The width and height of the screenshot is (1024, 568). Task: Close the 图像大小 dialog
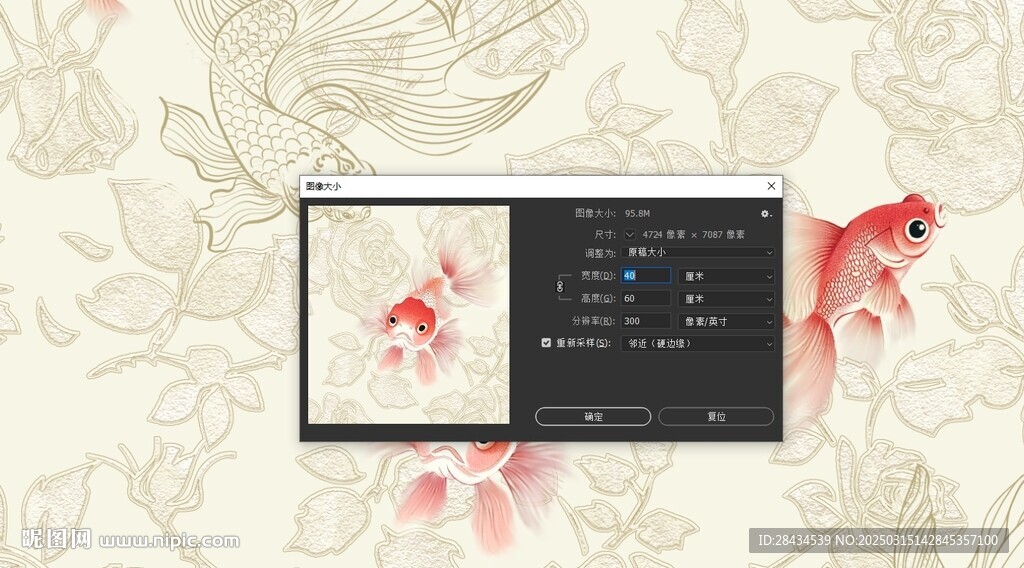point(771,186)
